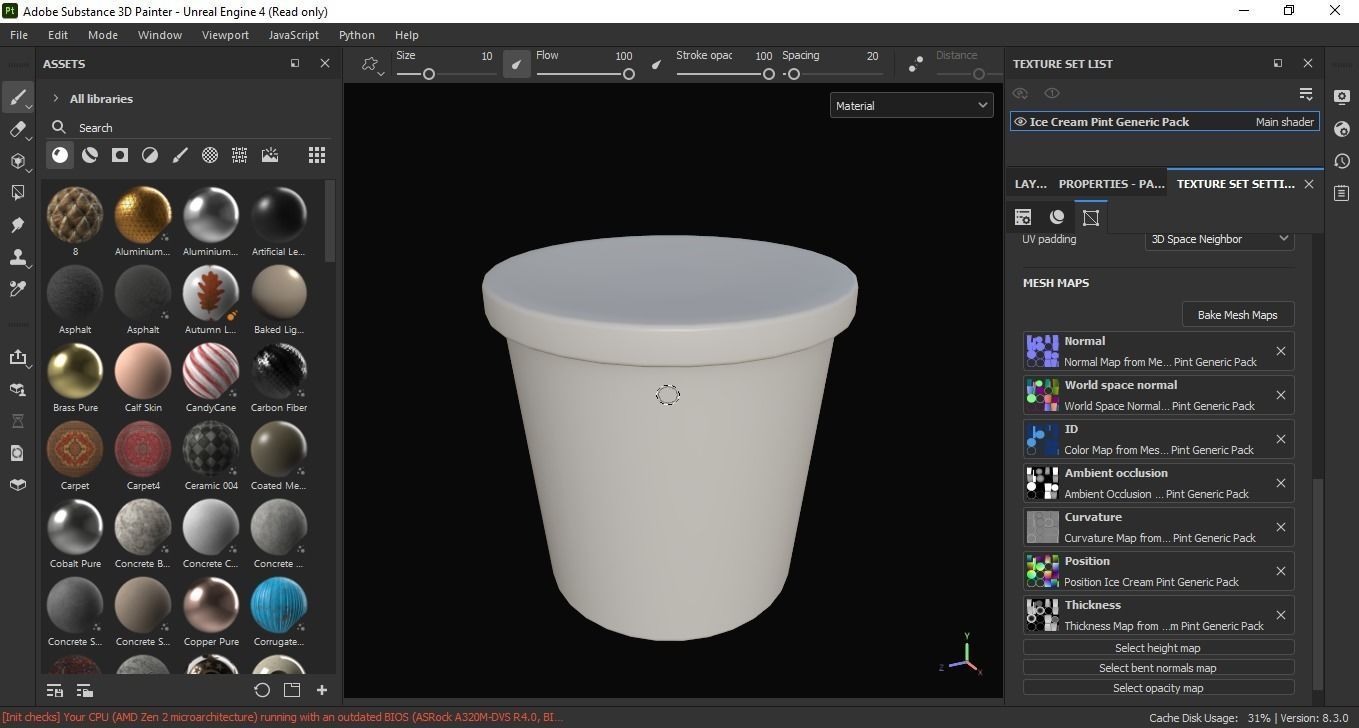Select the Eraser tool
This screenshot has width=1359, height=728.
pos(17,129)
